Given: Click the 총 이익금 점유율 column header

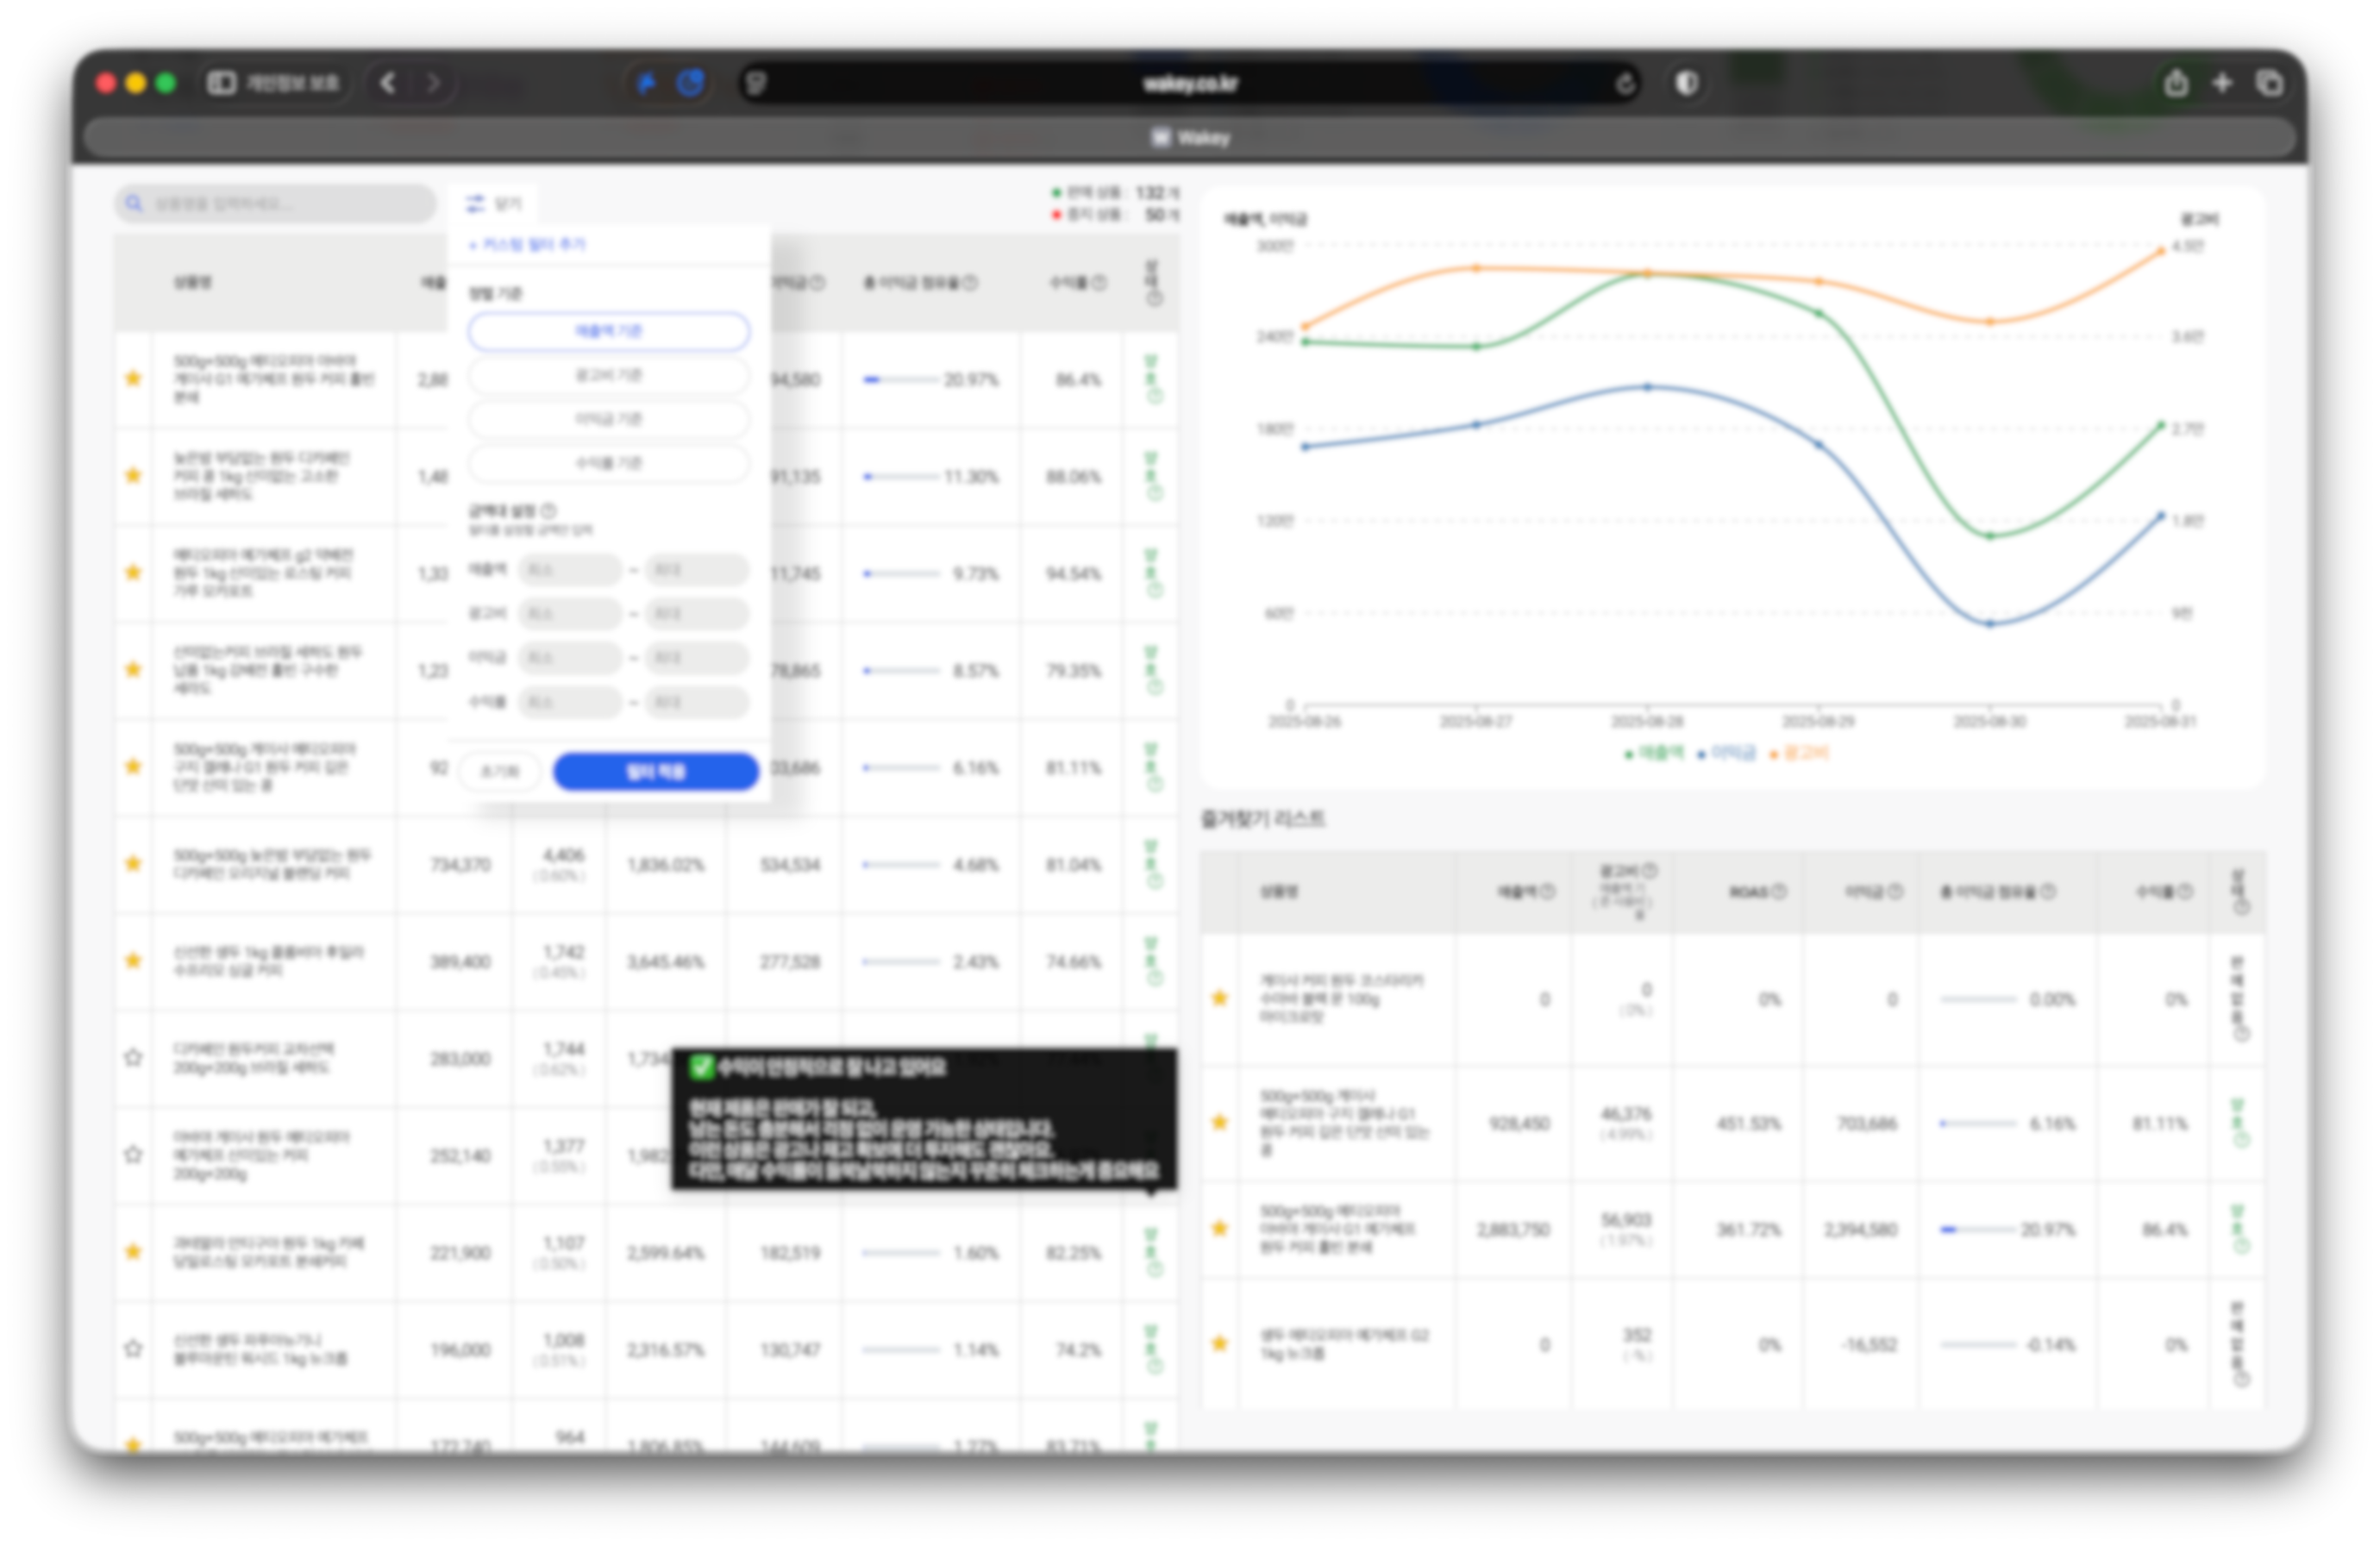Looking at the screenshot, I should click(x=912, y=283).
